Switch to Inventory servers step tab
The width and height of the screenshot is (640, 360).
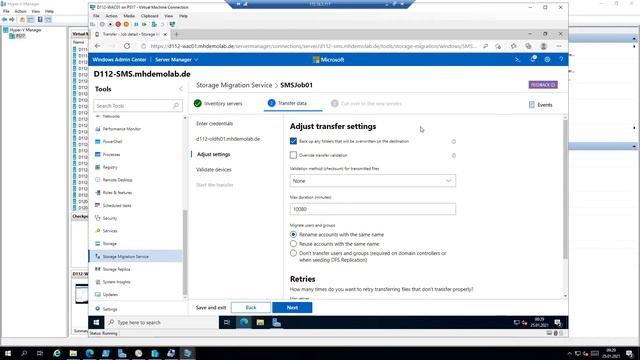(x=218, y=104)
